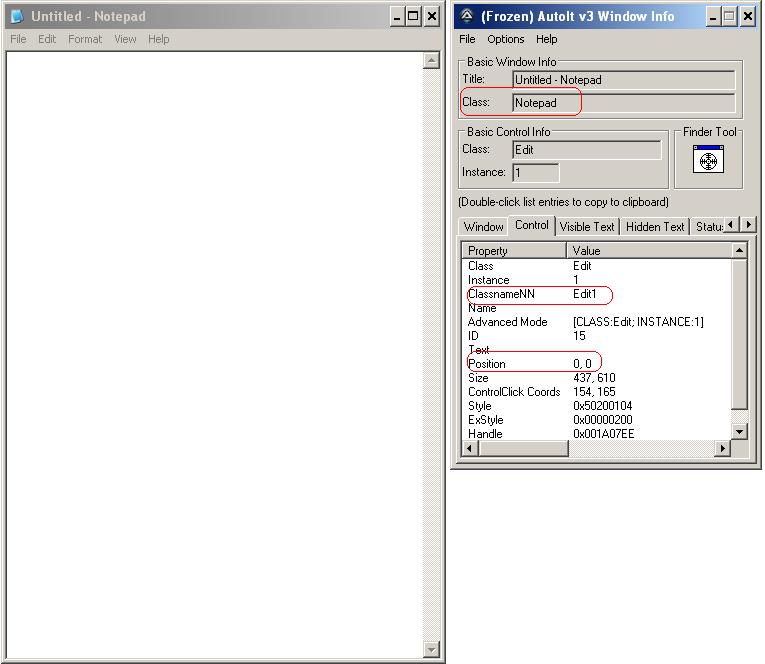The height and width of the screenshot is (664, 765).
Task: Click Notepad's scroll-down arrow
Action: (431, 649)
